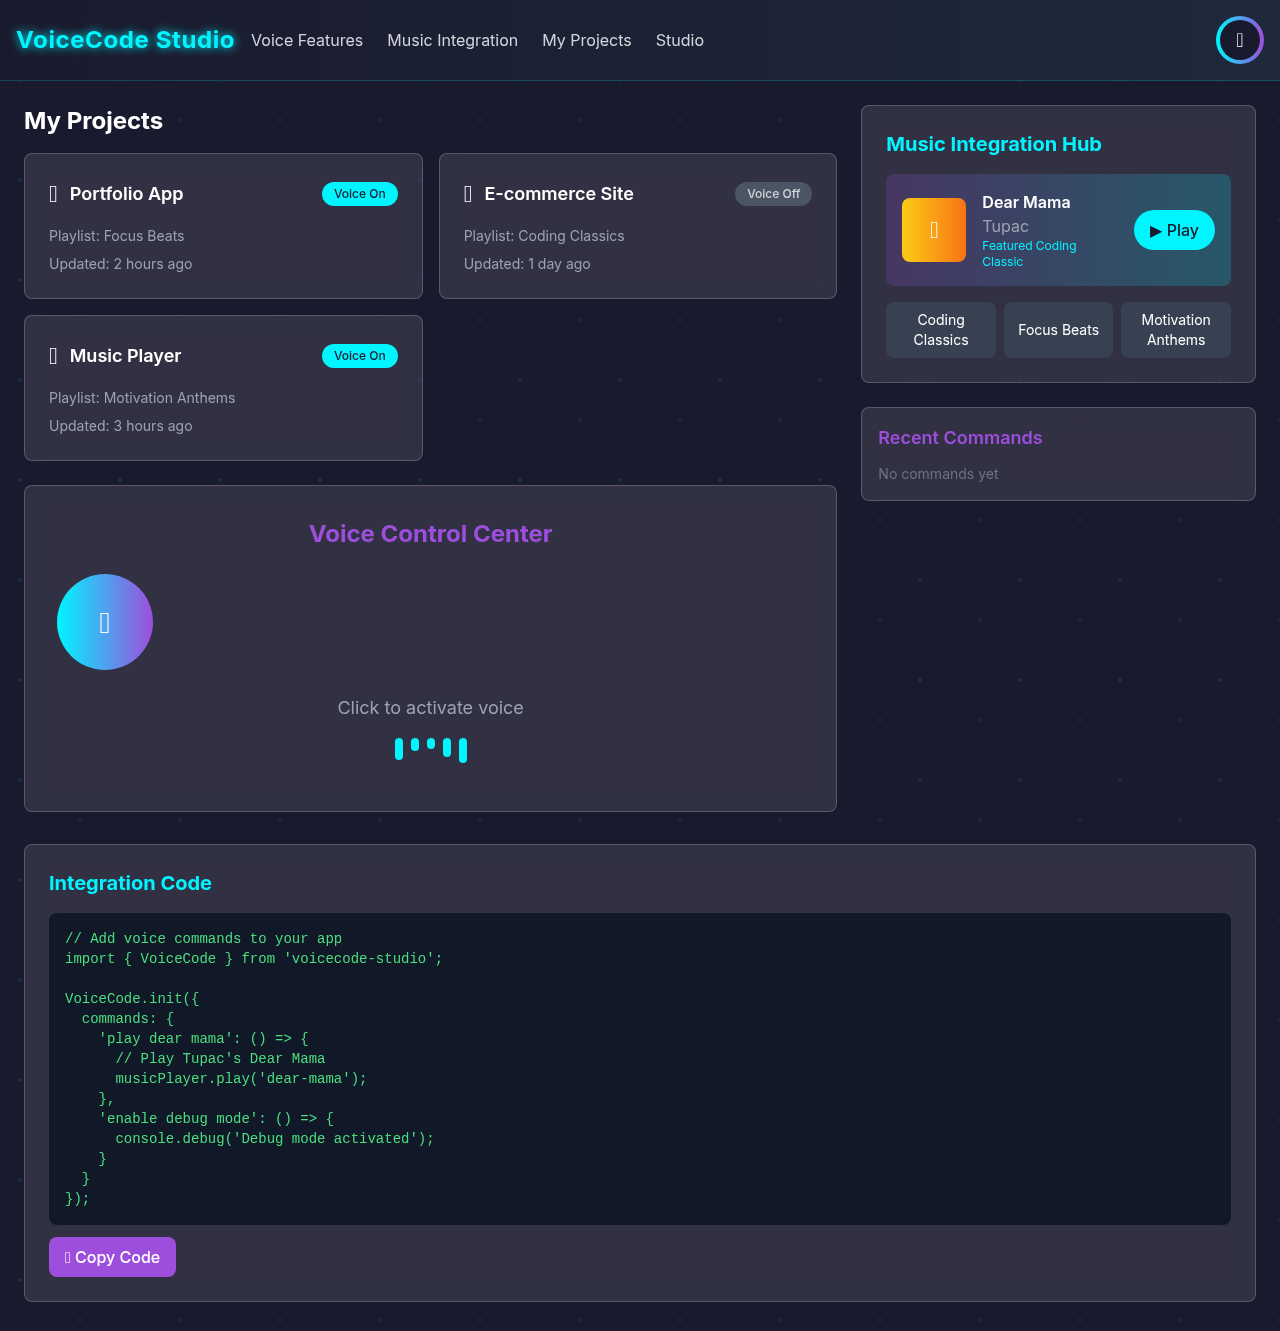This screenshot has height=1331, width=1280.
Task: Click the Portfolio App project icon
Action: click(x=53, y=194)
